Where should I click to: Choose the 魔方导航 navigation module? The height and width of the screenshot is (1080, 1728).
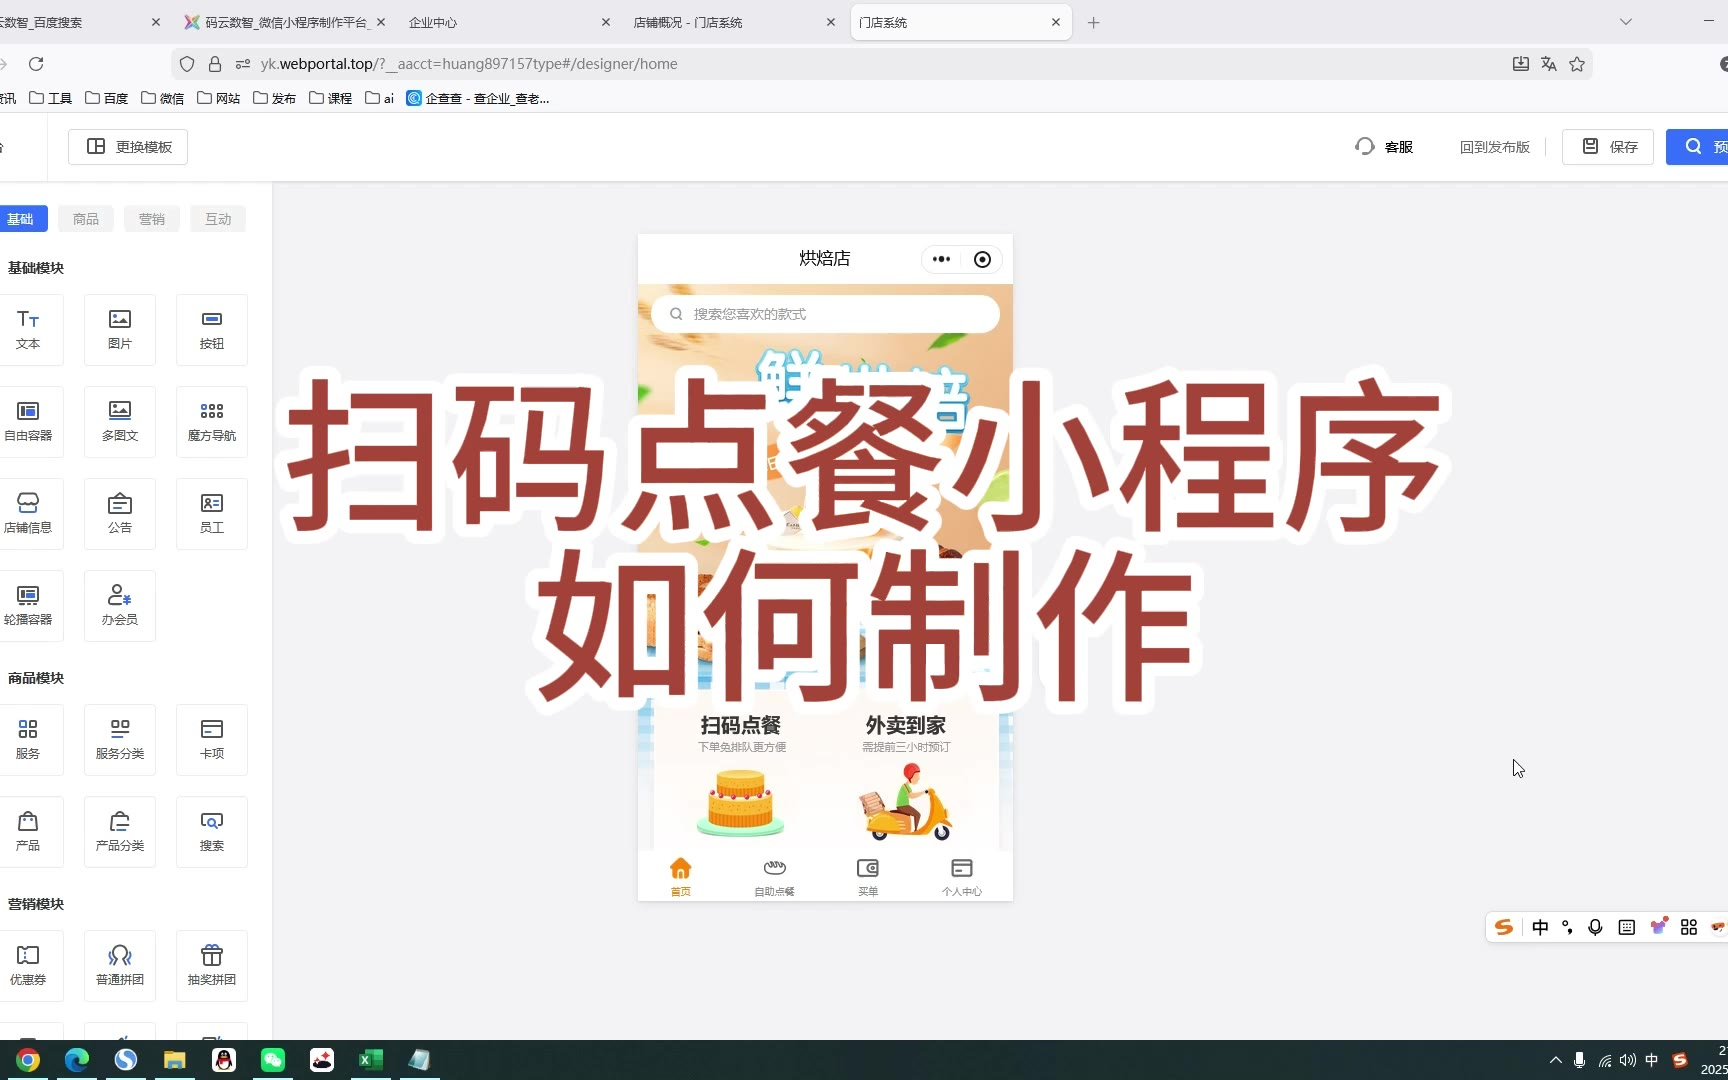click(x=212, y=421)
